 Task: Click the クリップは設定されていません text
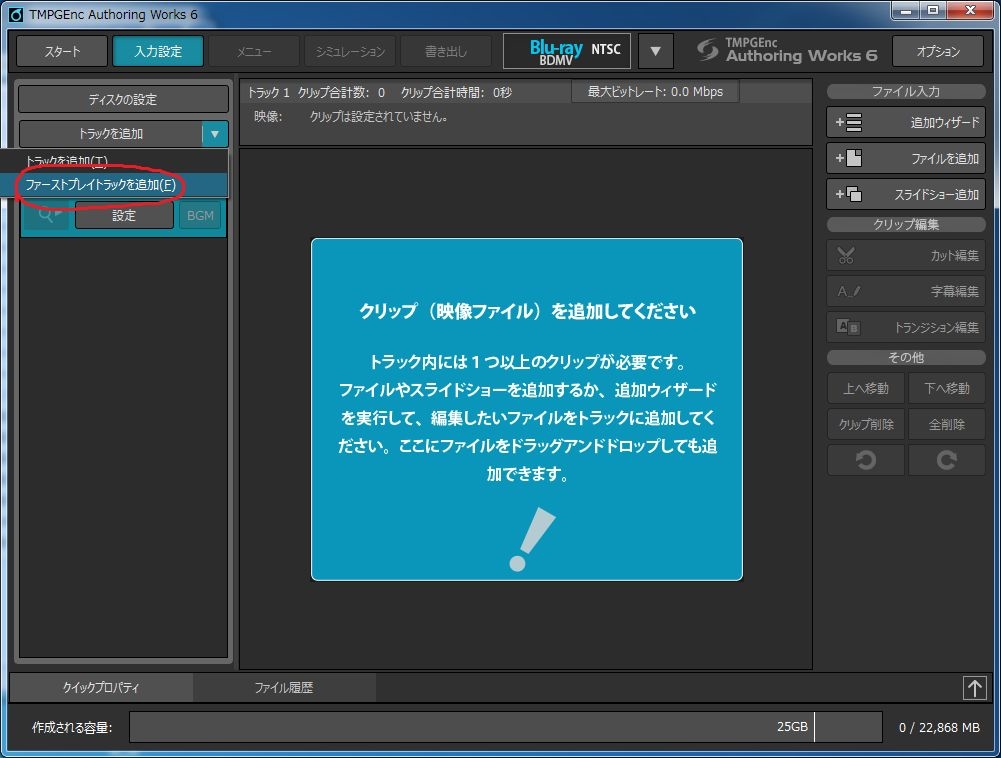click(x=379, y=117)
